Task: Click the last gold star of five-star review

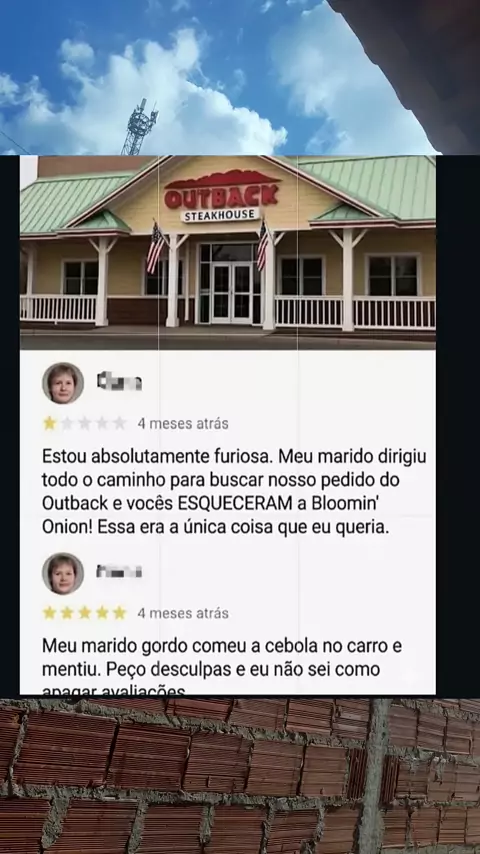Action: [119, 613]
